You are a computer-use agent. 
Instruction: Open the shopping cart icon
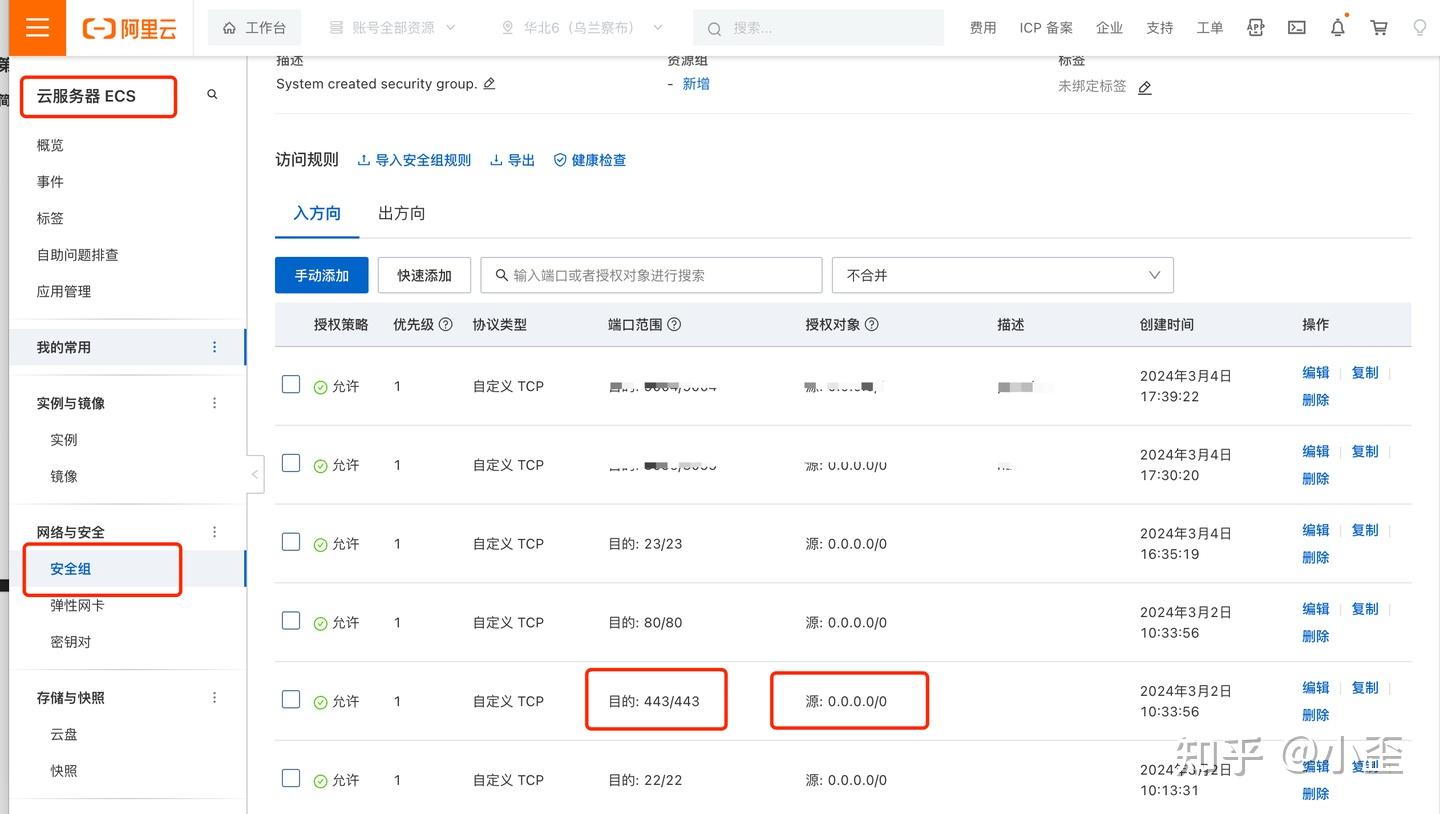(x=1379, y=28)
